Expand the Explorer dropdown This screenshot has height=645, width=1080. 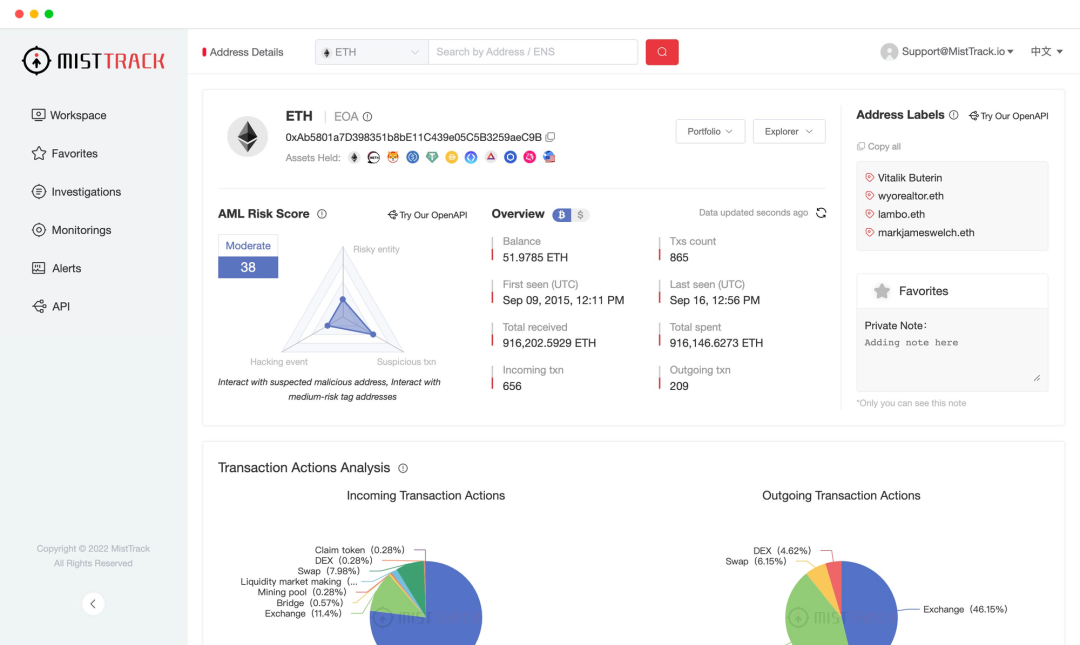789,132
